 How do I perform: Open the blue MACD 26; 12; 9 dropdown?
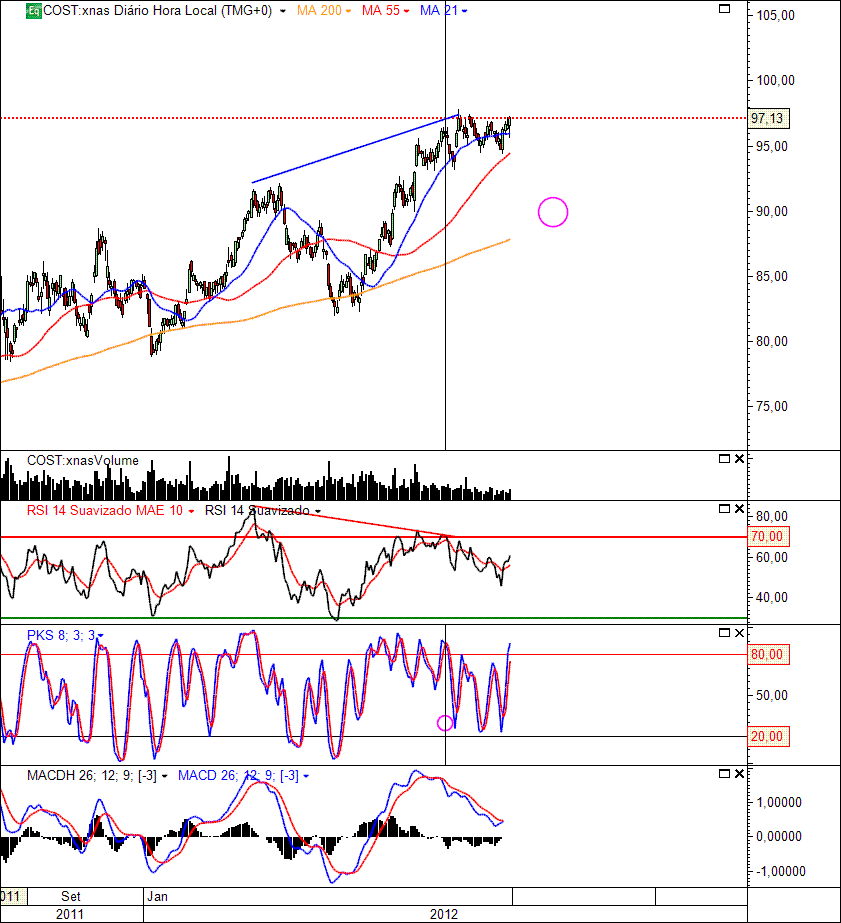(x=306, y=776)
